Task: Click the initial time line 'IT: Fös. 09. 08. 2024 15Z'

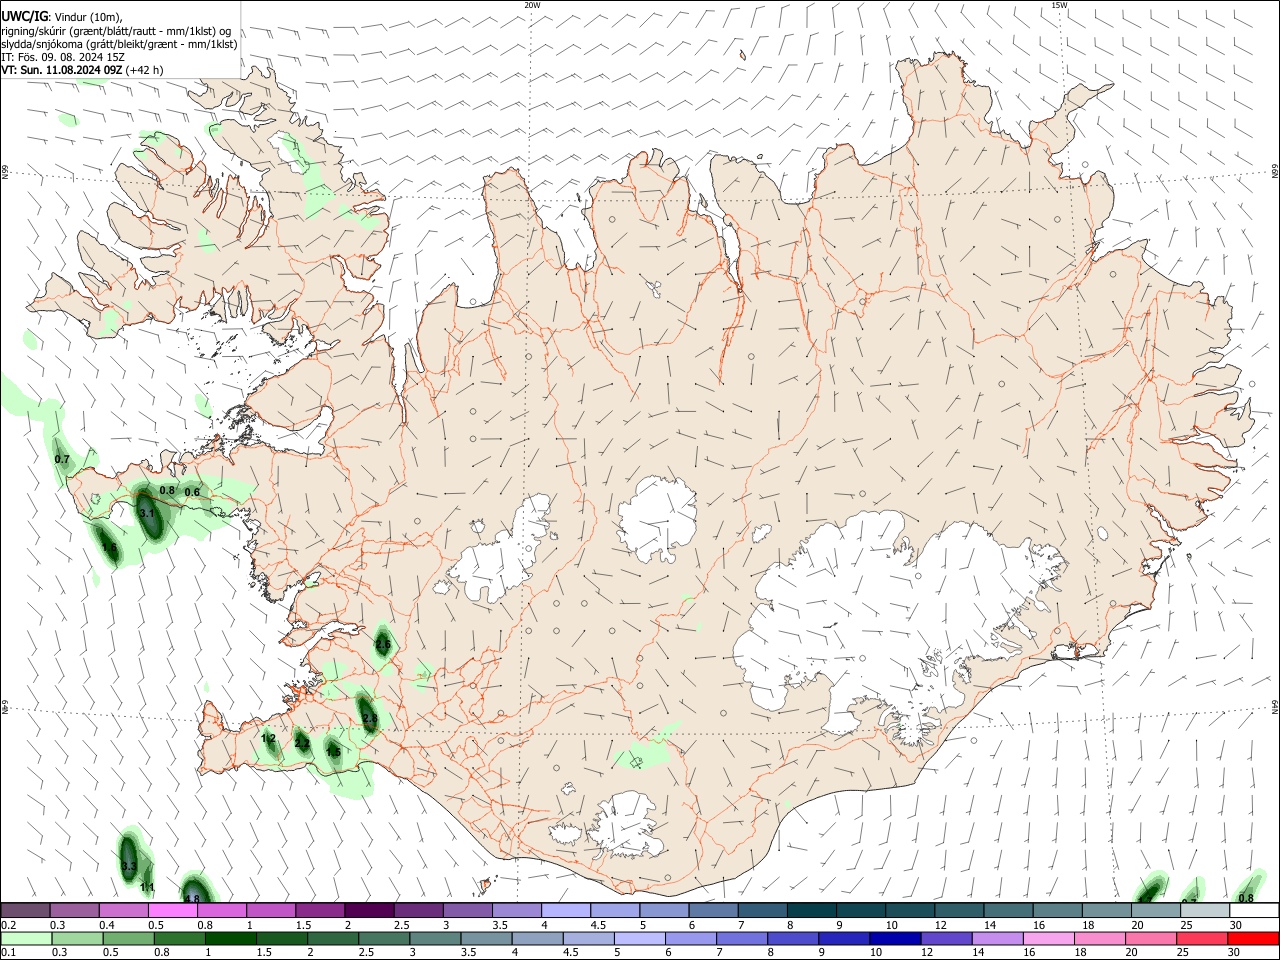Action: 63,57
